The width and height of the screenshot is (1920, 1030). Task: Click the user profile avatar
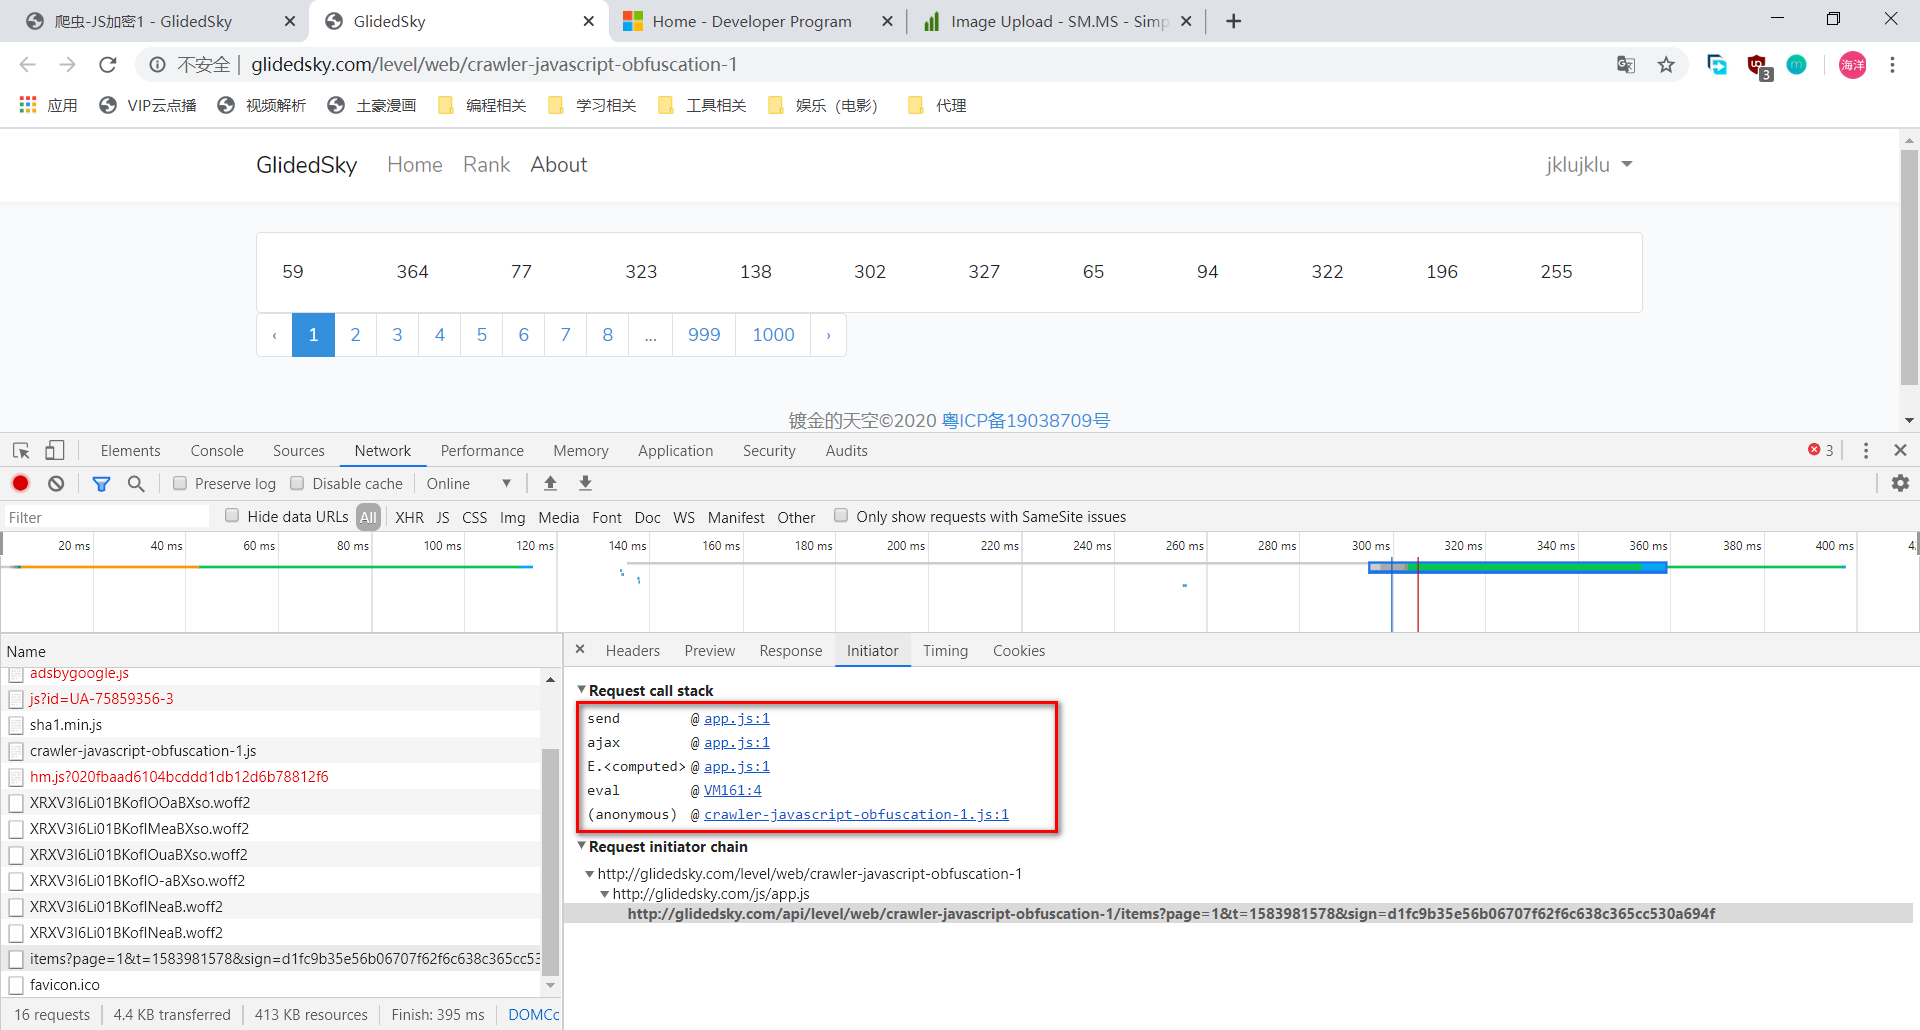tap(1852, 65)
